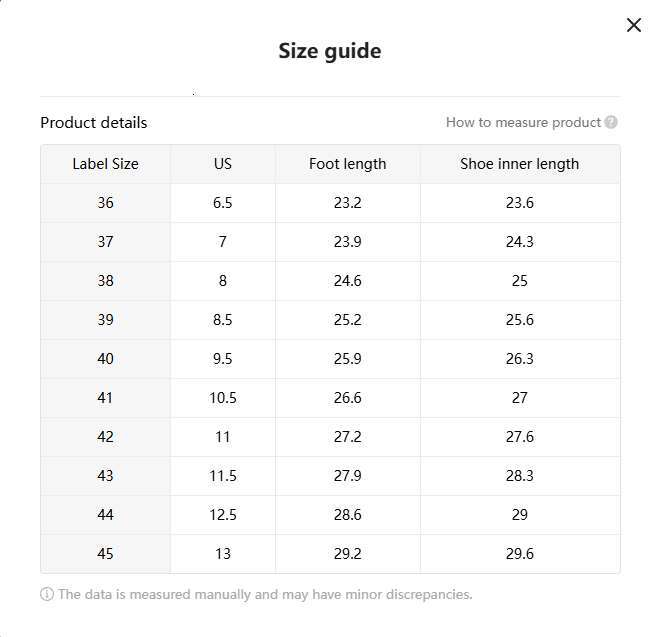The width and height of the screenshot is (657, 637).
Task: Select foot length 23.9 cell
Action: 347,242
